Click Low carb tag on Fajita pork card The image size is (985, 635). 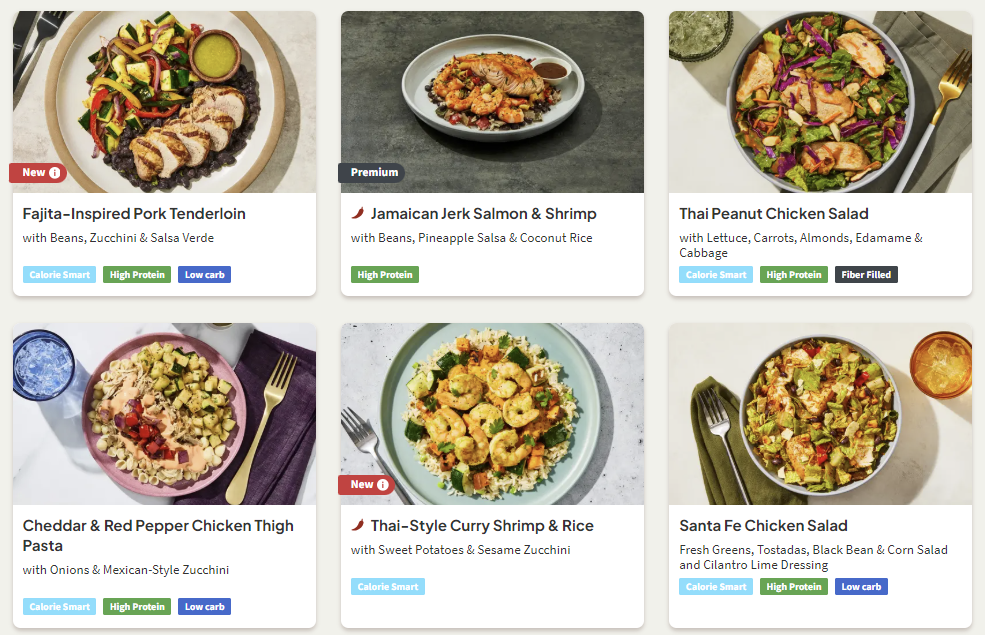point(204,275)
